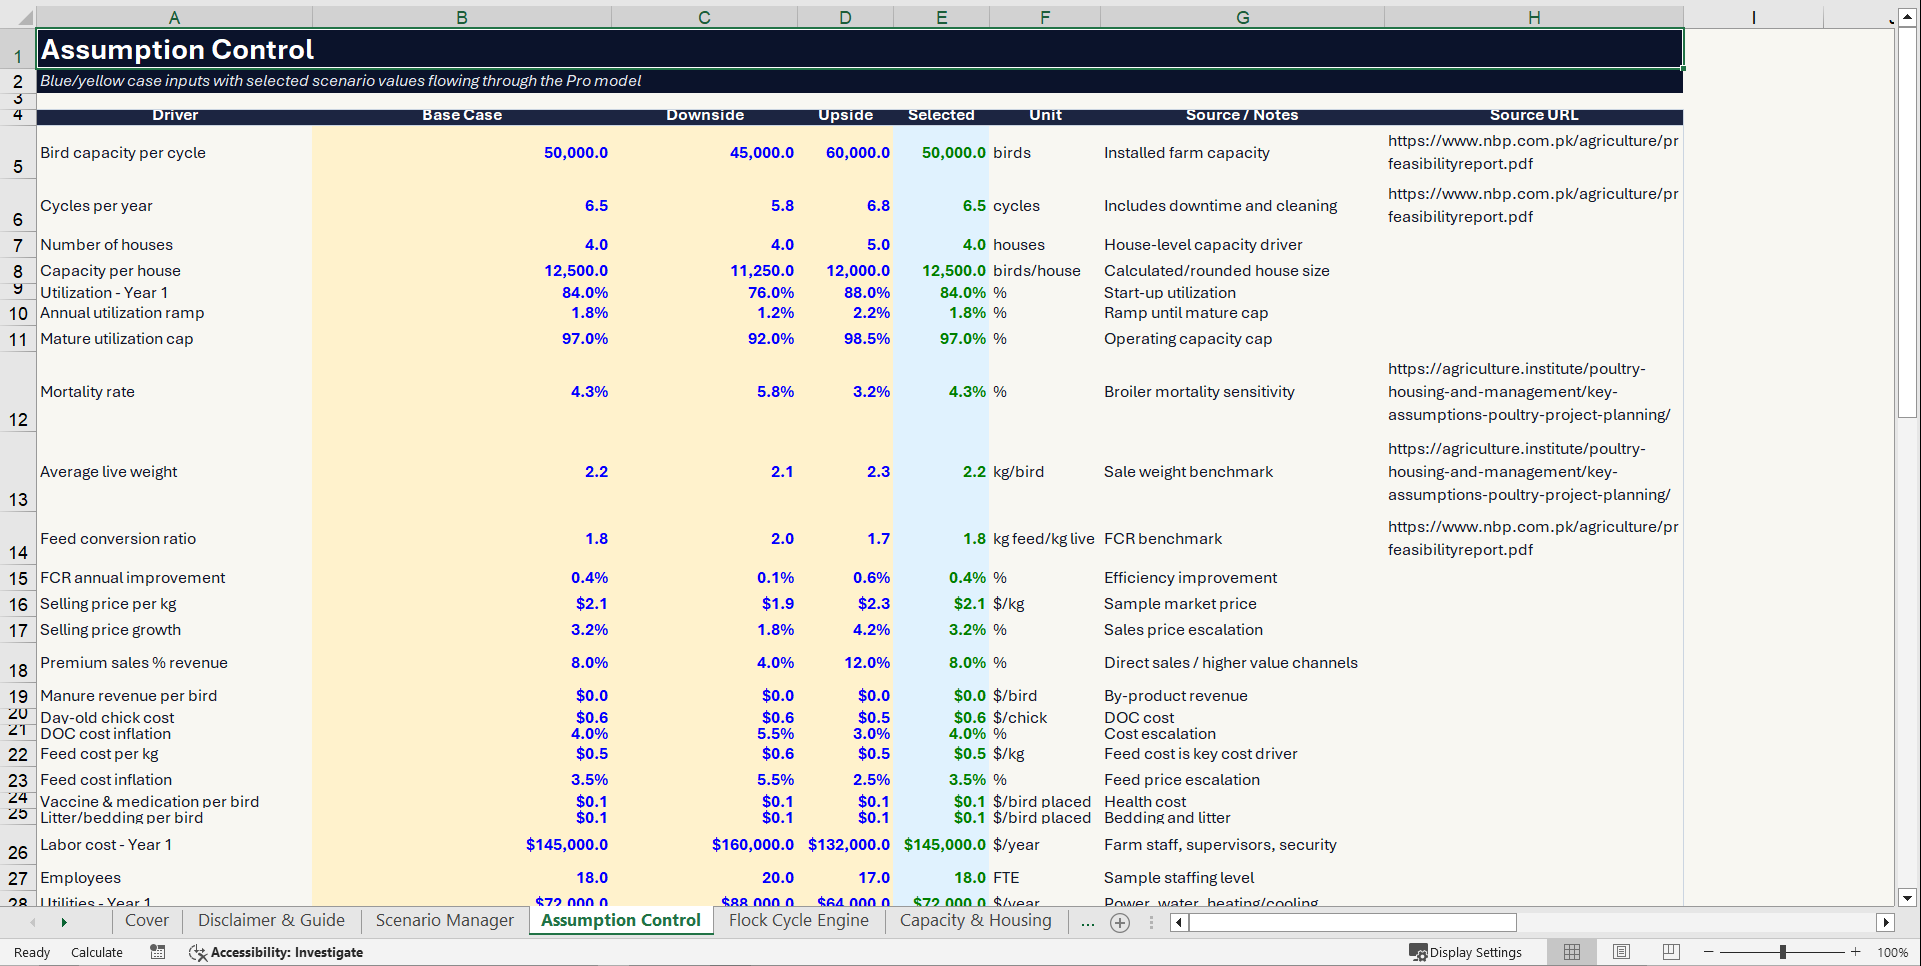Select column H header
This screenshot has height=966, width=1921.
(1534, 17)
